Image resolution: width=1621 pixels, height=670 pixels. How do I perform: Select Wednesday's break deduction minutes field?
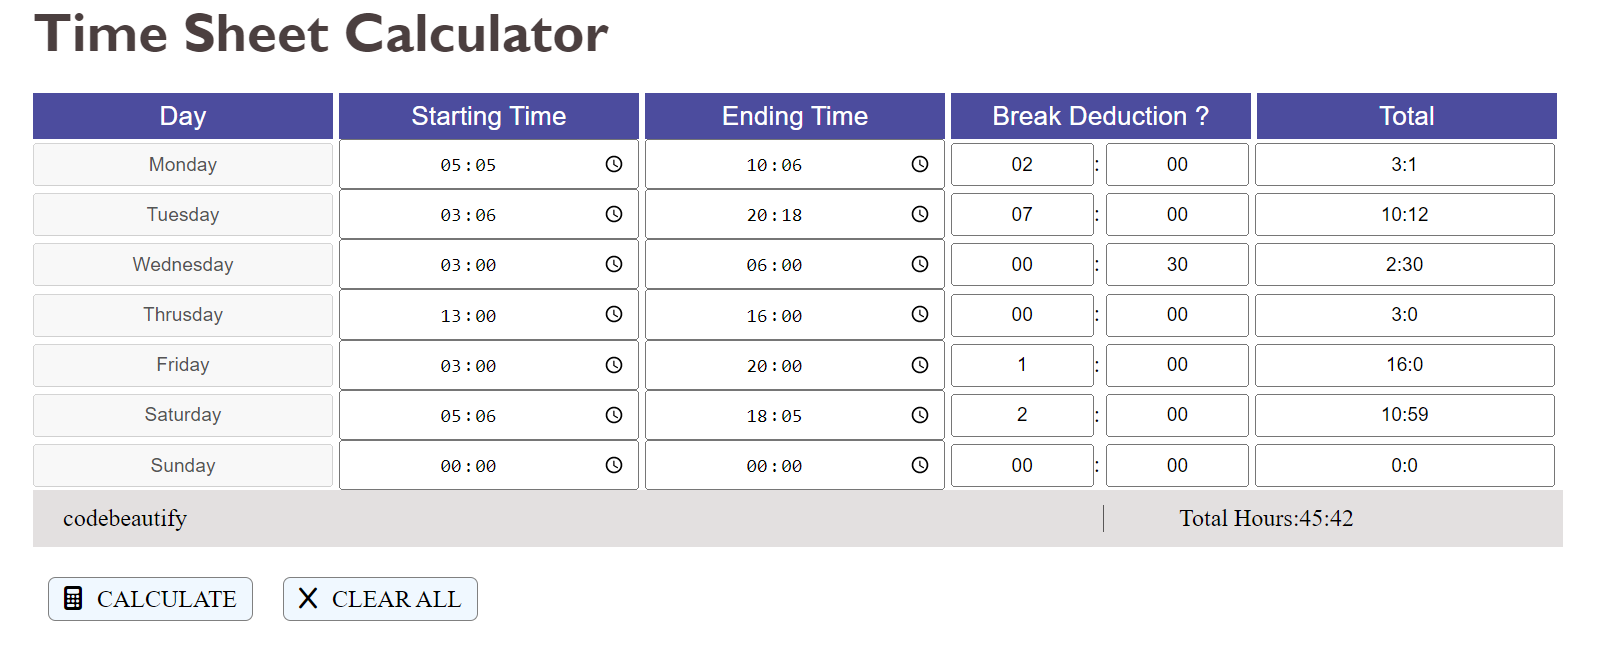(x=1176, y=264)
